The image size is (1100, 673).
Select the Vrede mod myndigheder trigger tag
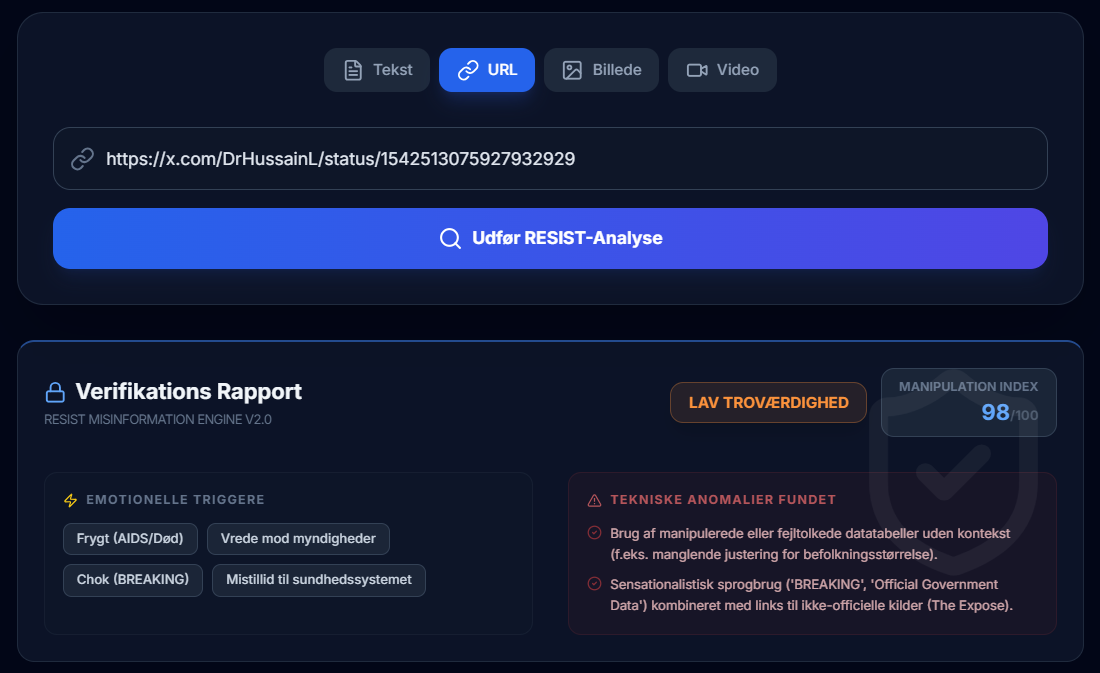click(x=298, y=539)
